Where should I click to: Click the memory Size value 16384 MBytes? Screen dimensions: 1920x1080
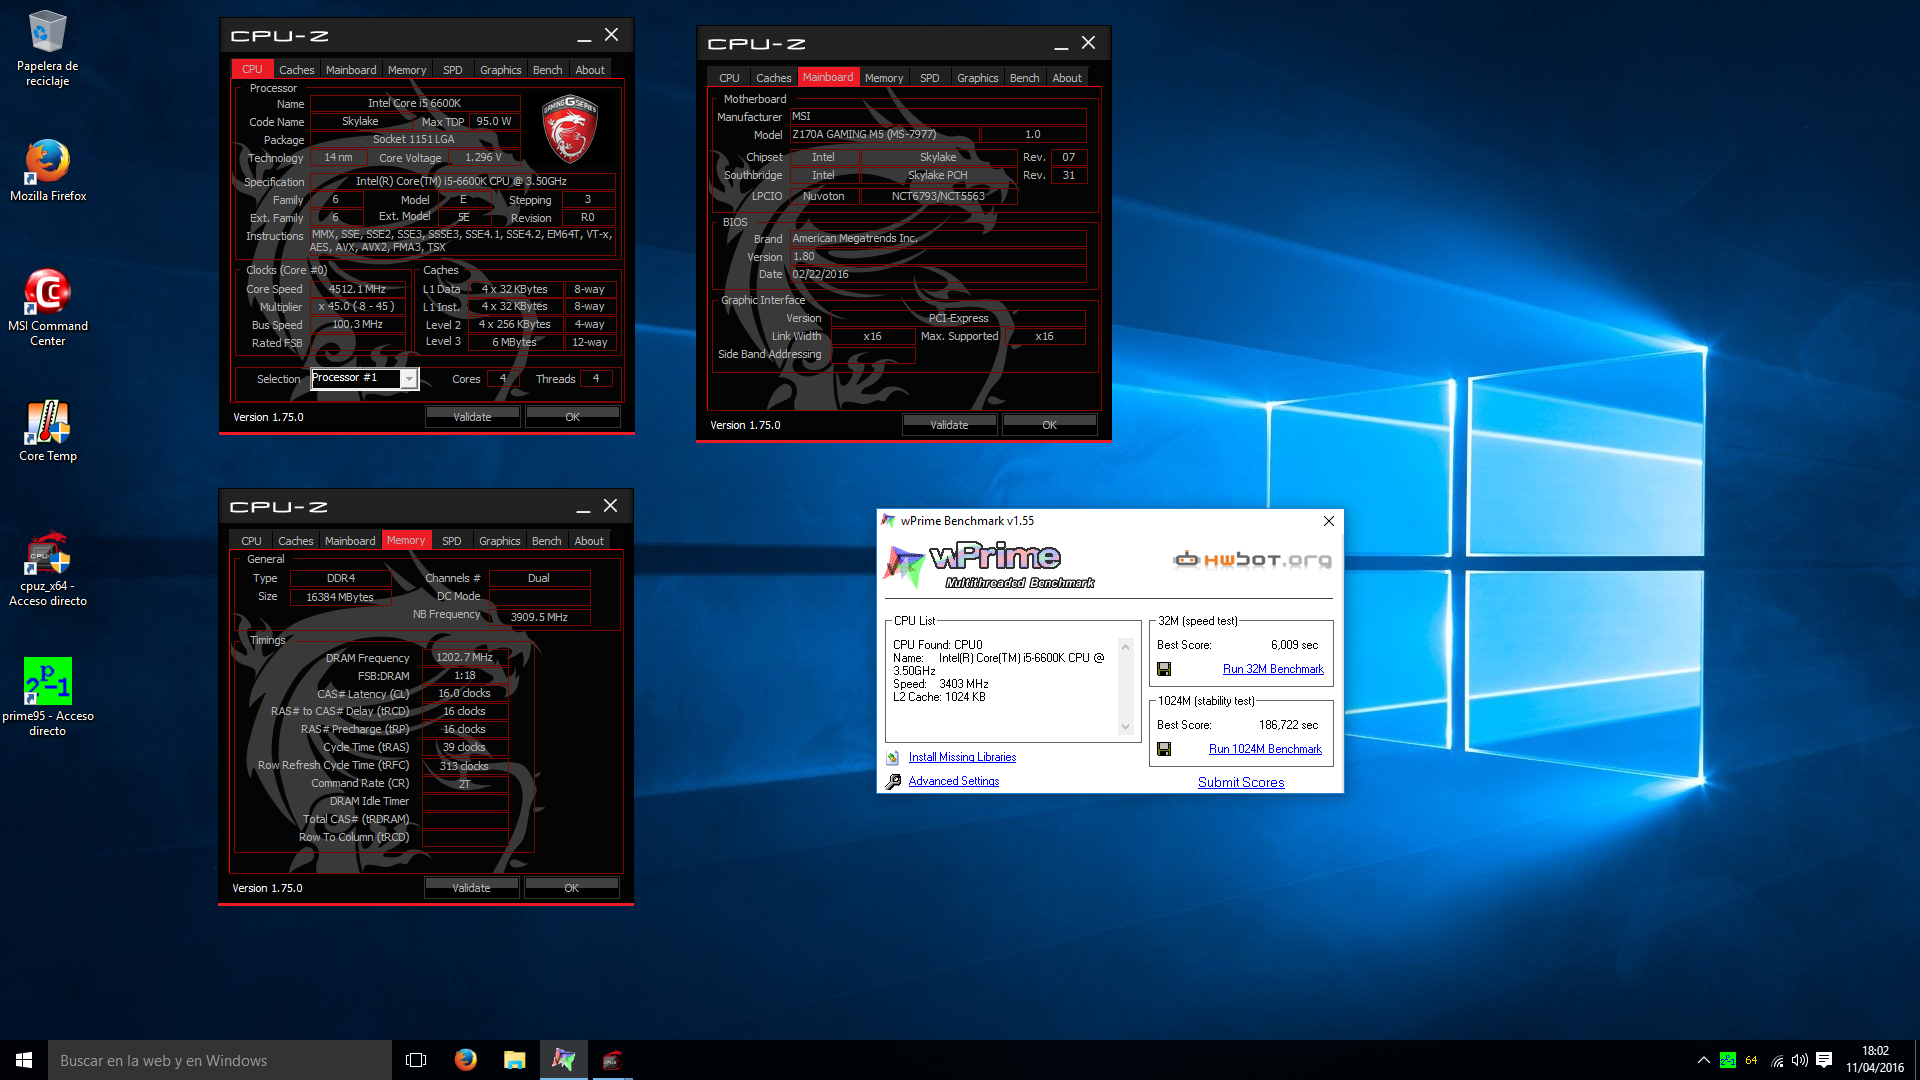[x=340, y=597]
